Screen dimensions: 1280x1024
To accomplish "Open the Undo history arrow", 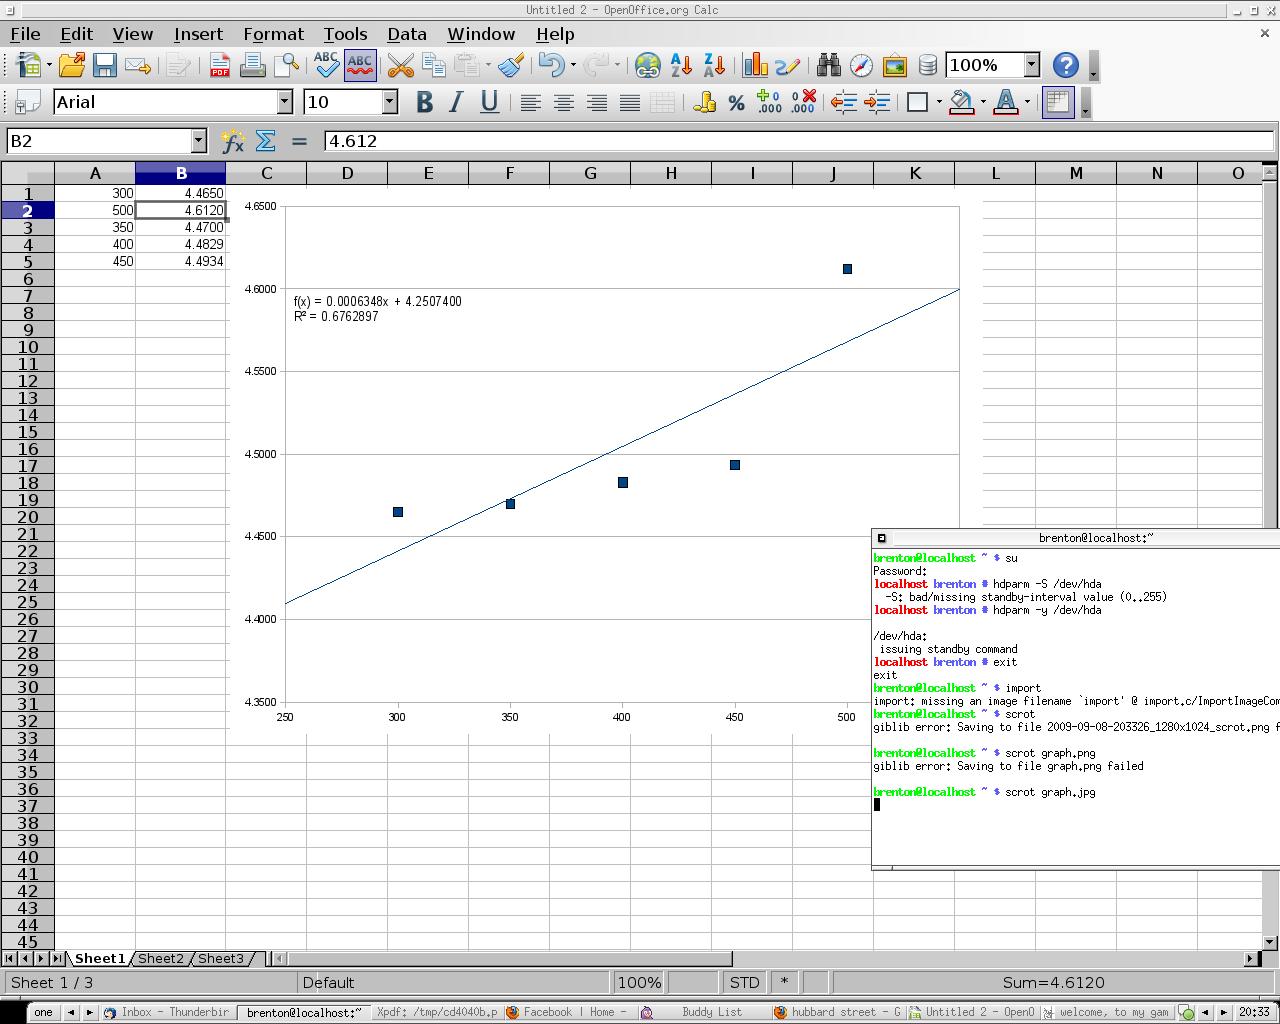I will (x=572, y=66).
